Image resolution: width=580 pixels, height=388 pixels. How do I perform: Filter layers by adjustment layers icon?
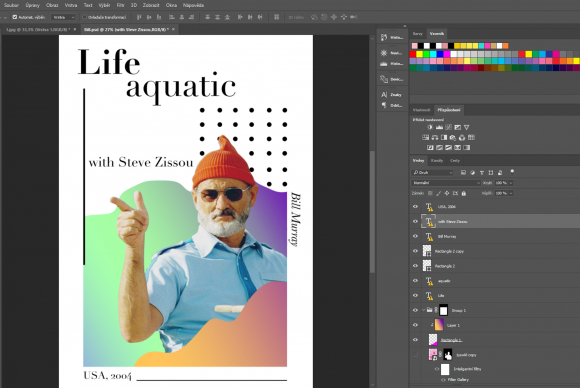point(472,173)
